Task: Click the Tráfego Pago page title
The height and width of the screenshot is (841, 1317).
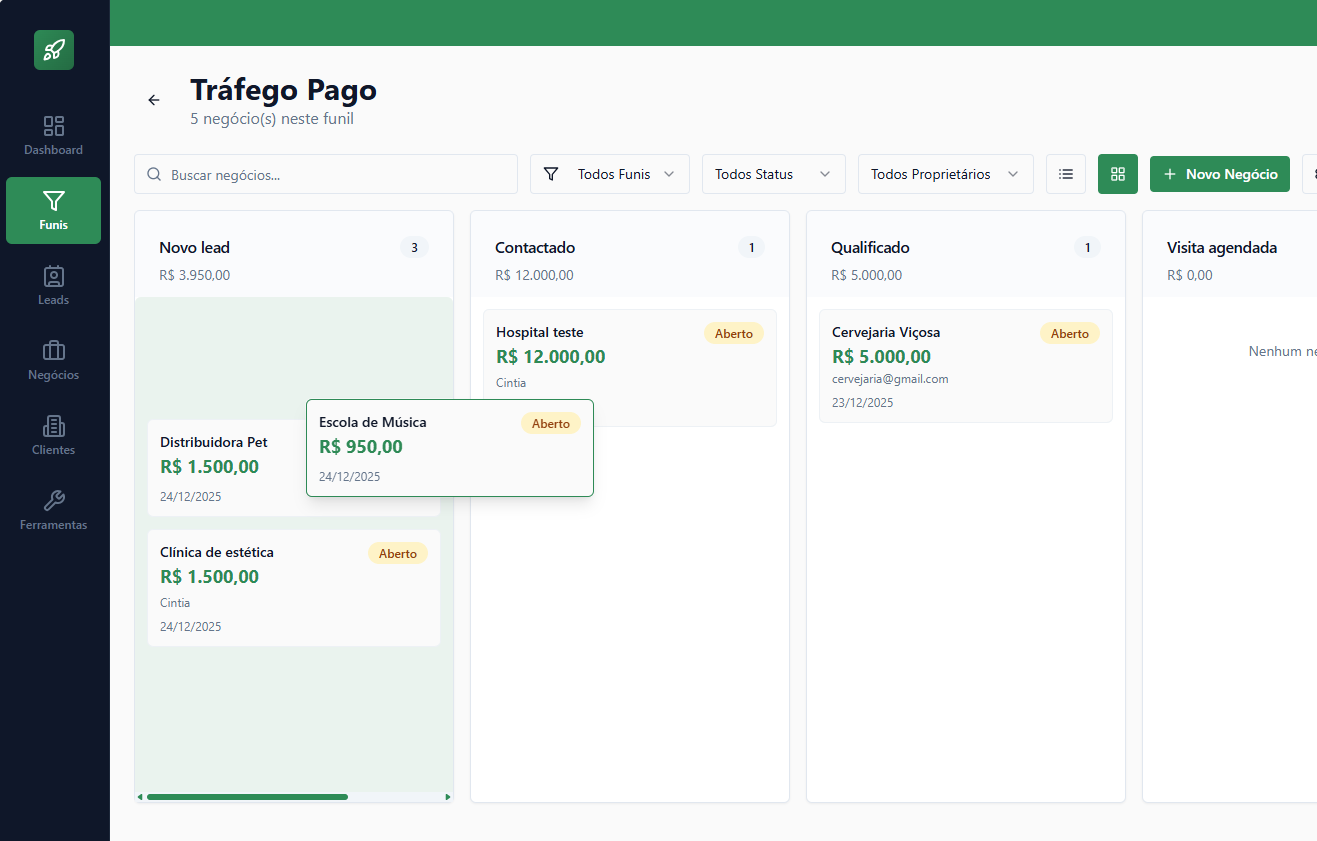Action: pos(284,90)
